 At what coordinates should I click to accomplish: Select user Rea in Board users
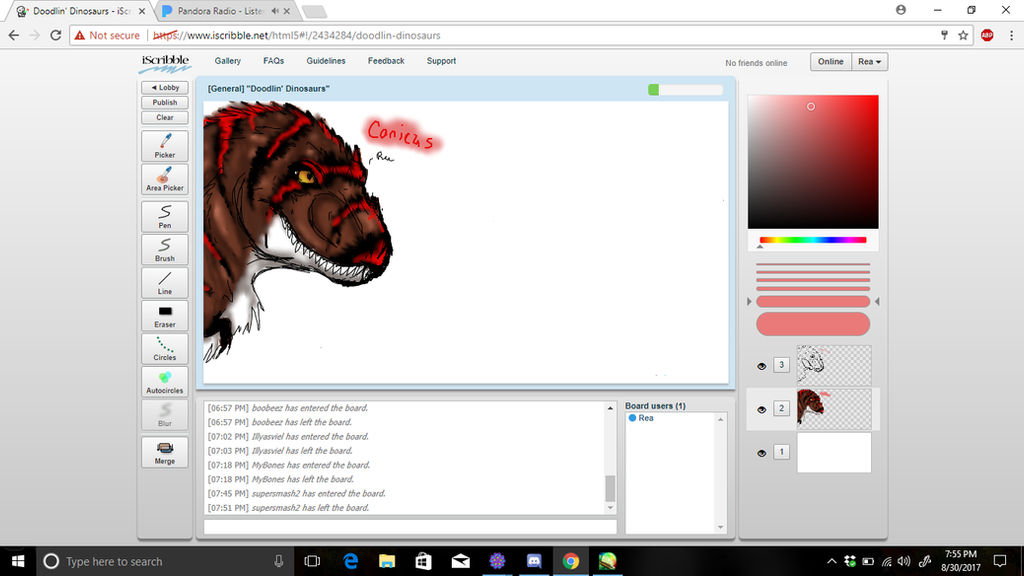pyautogui.click(x=646, y=418)
